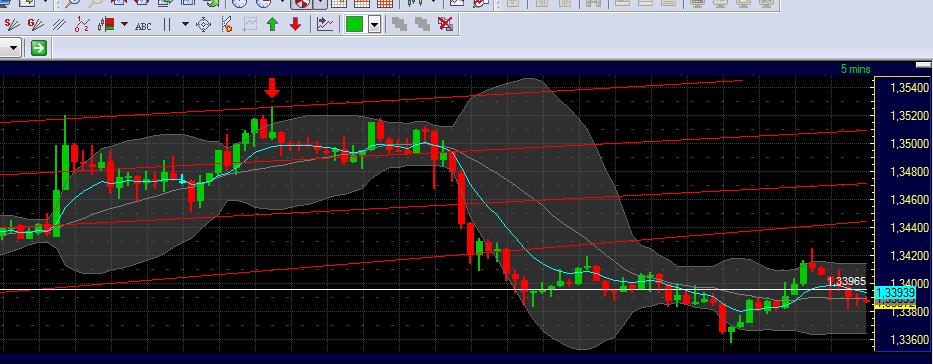Click the 1,34600 price axis label
Screen dimensions: 933x364
point(909,200)
